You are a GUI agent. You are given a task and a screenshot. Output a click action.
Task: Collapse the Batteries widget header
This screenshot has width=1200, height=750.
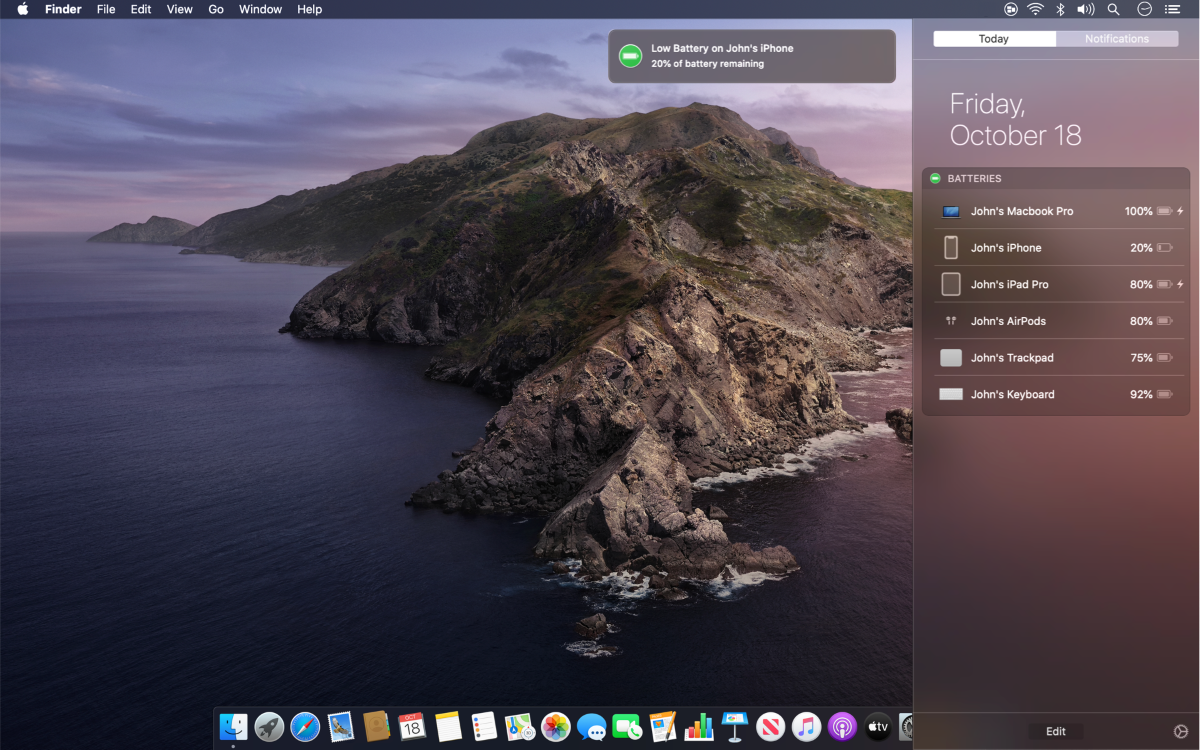pyautogui.click(x=935, y=178)
